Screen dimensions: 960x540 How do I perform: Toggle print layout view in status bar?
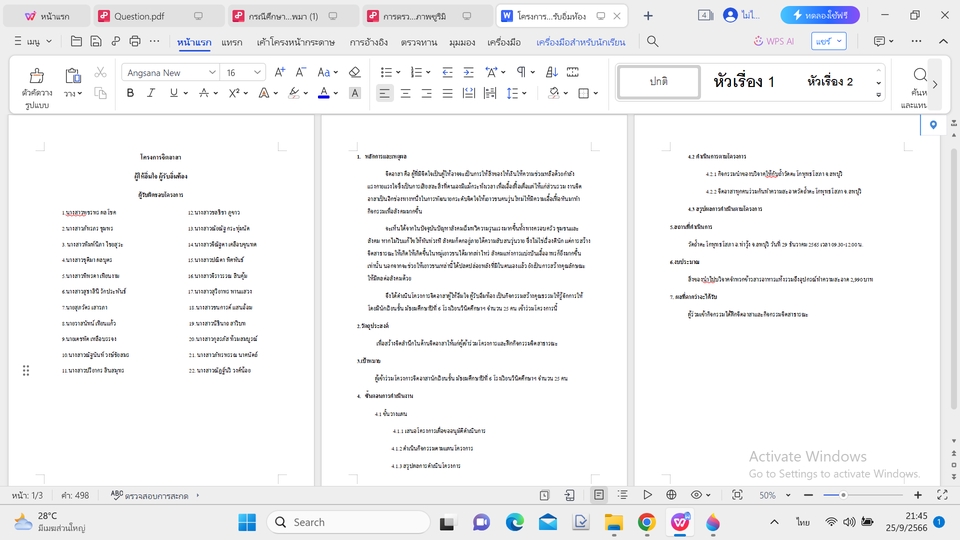[x=599, y=495]
